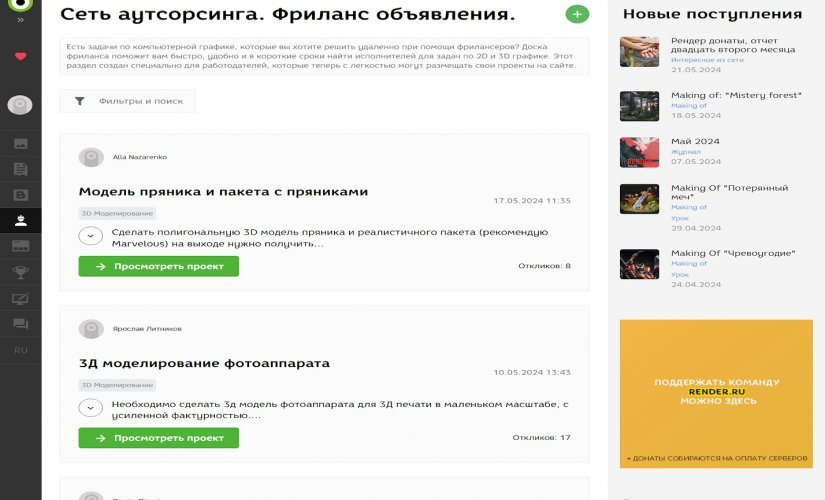Click date 10.05.2024 13:43

click(532, 372)
